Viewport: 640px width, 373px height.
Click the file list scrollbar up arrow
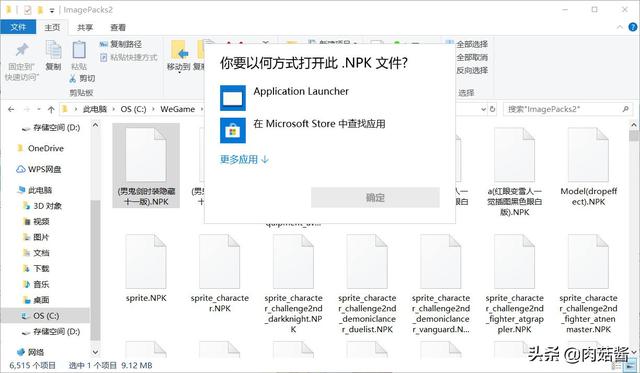coord(633,125)
